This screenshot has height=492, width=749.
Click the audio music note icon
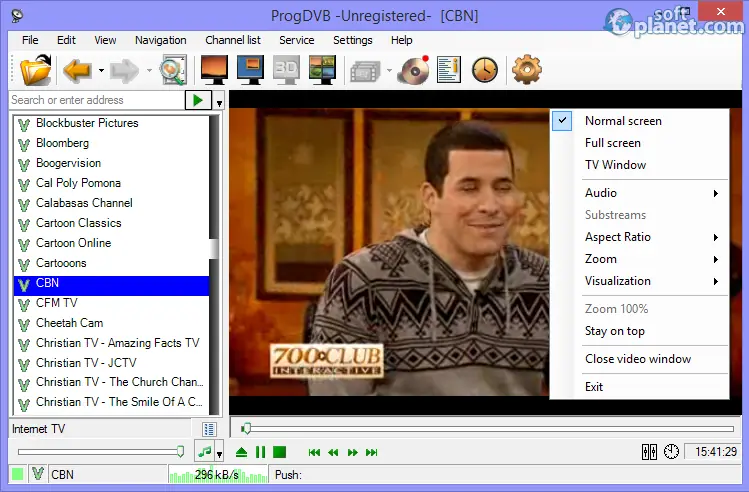point(205,451)
